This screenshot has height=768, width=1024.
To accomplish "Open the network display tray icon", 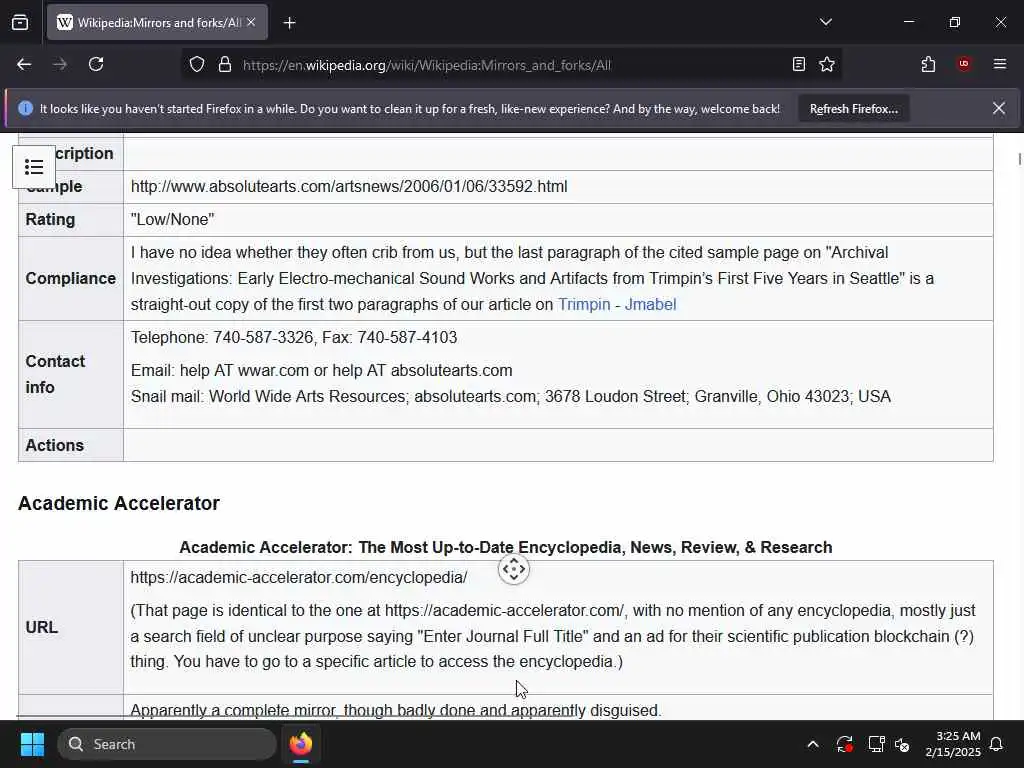I will [x=876, y=744].
